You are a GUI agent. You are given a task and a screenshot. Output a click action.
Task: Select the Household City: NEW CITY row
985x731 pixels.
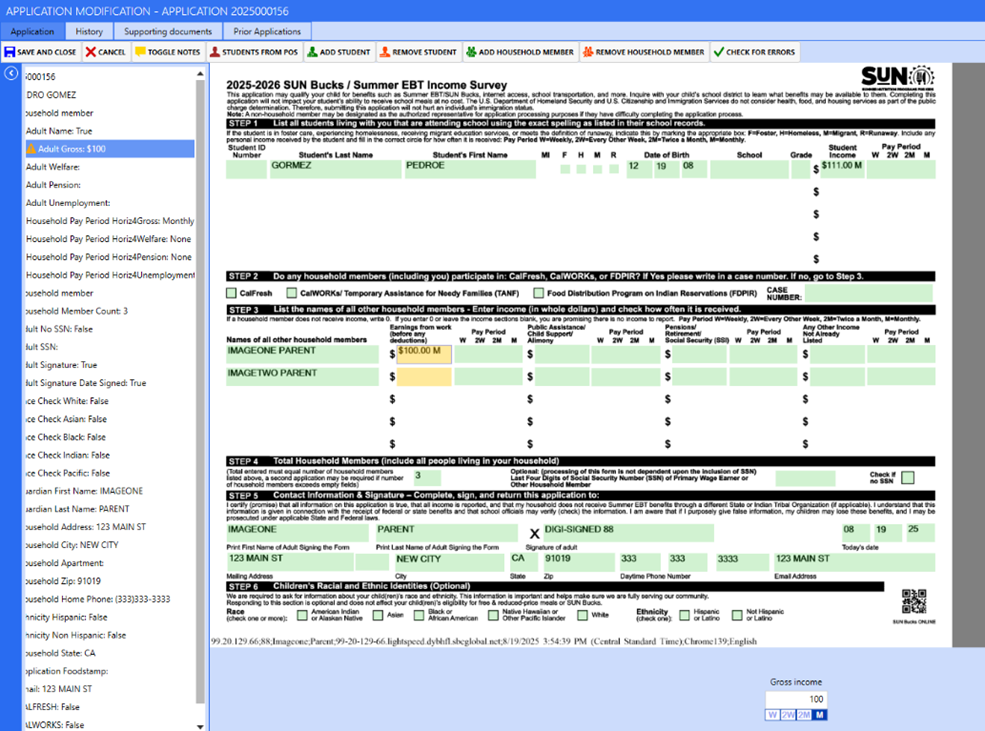click(109, 545)
